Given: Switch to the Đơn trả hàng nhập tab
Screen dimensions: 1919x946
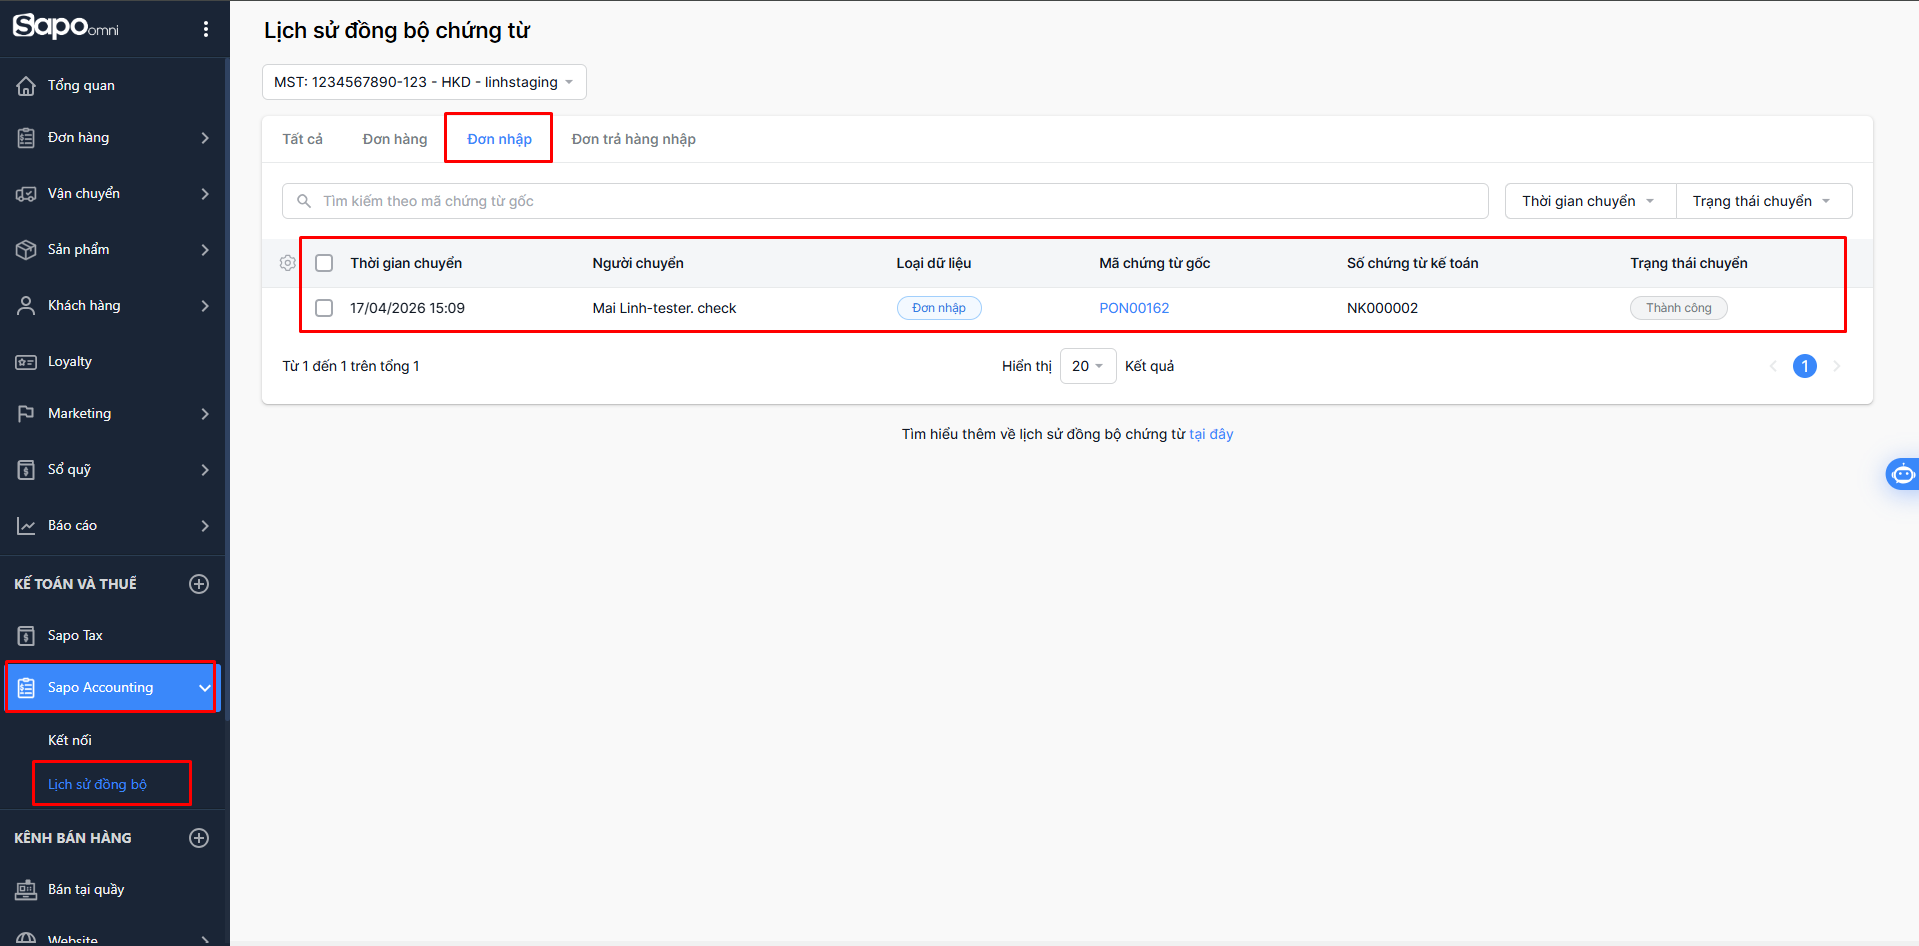Looking at the screenshot, I should click(633, 139).
